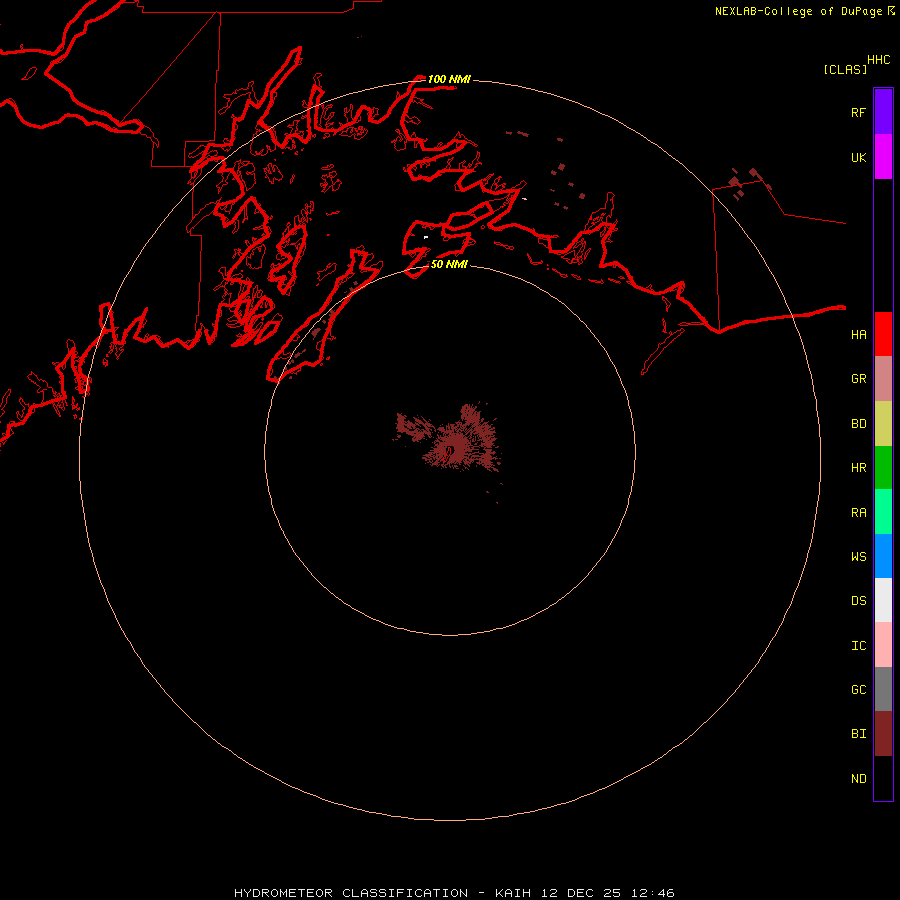Screen dimensions: 900x900
Task: Click the 50 NMI range ring label
Action: [449, 264]
